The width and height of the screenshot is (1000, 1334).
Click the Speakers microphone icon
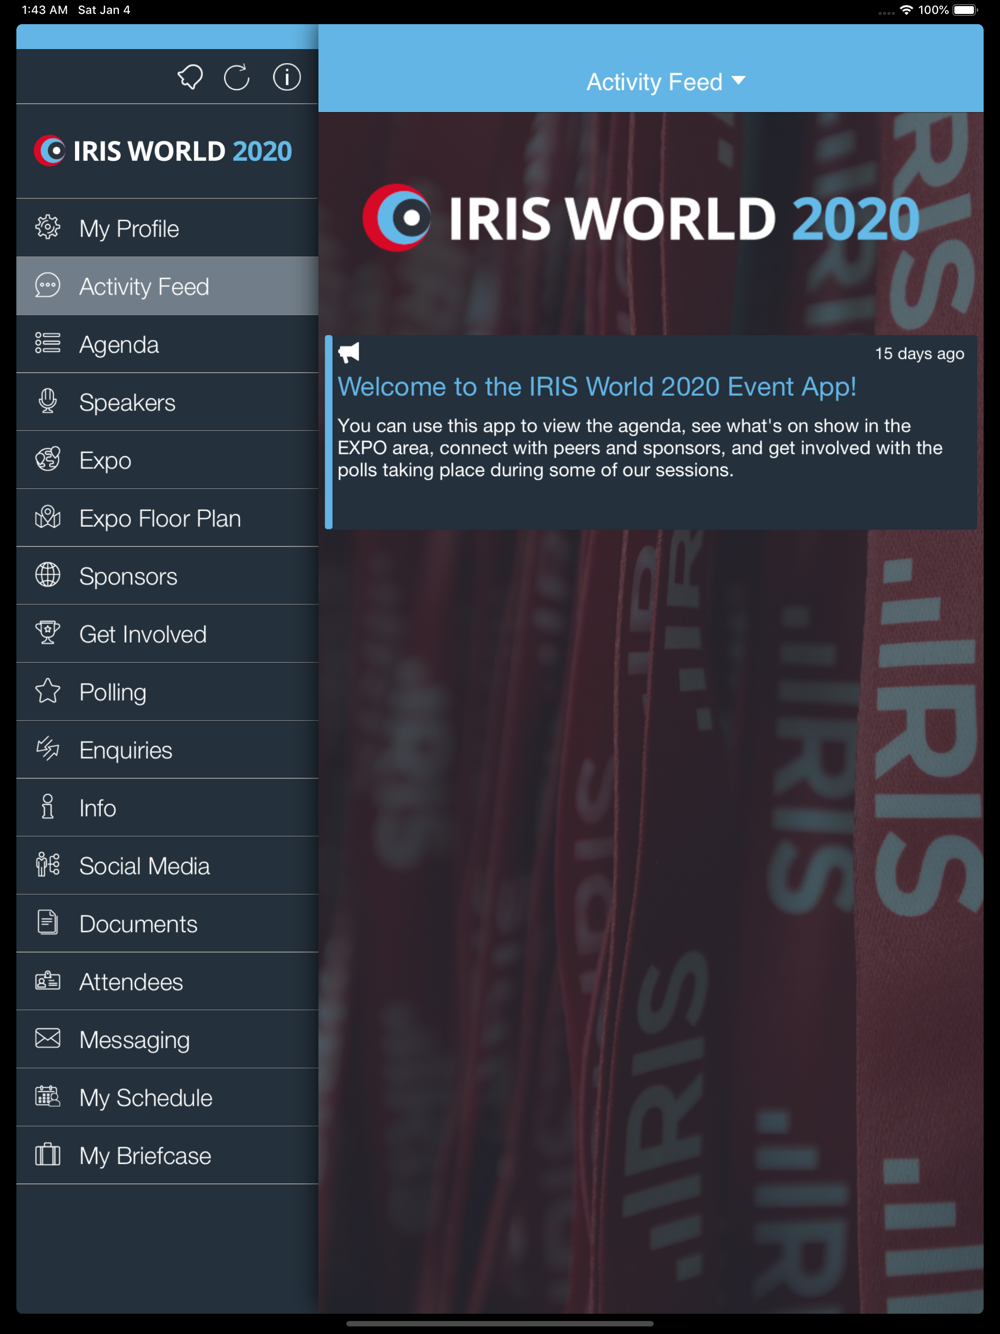coord(48,401)
